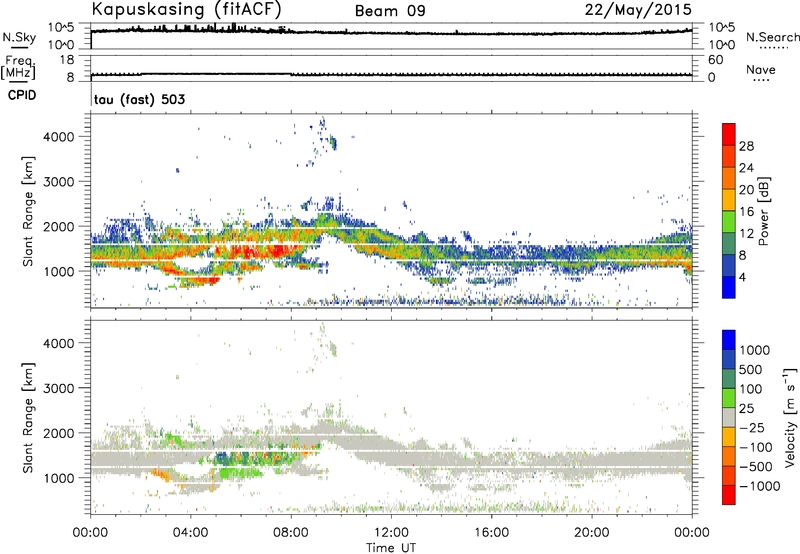Click the N.Search legend label
800x554 pixels.
click(x=773, y=37)
